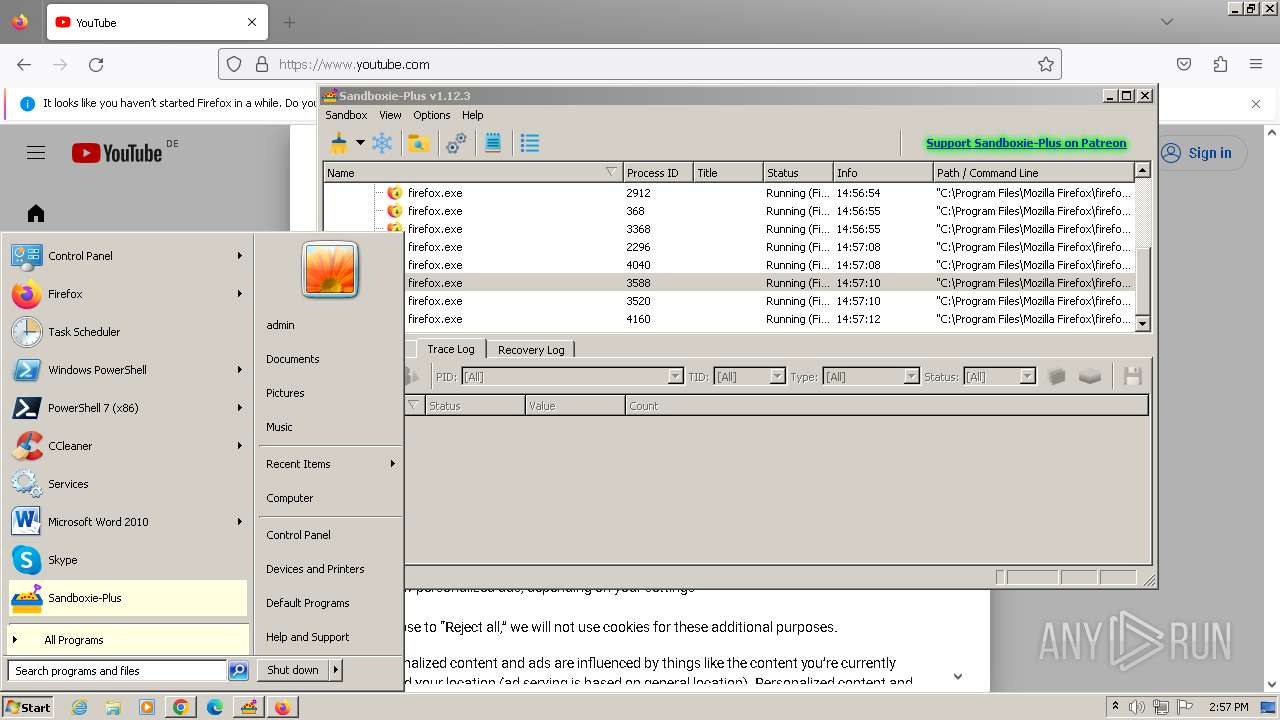The height and width of the screenshot is (720, 1280).
Task: Click the Cleanup broom icon in Sandboxie toolbar
Action: (x=339, y=144)
